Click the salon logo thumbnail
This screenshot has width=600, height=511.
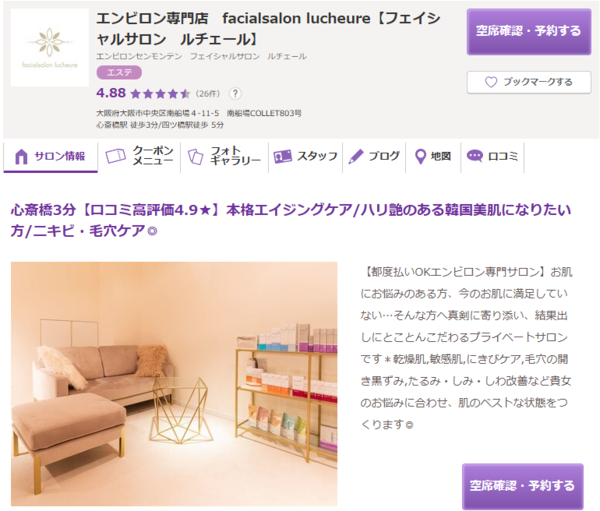click(x=50, y=47)
